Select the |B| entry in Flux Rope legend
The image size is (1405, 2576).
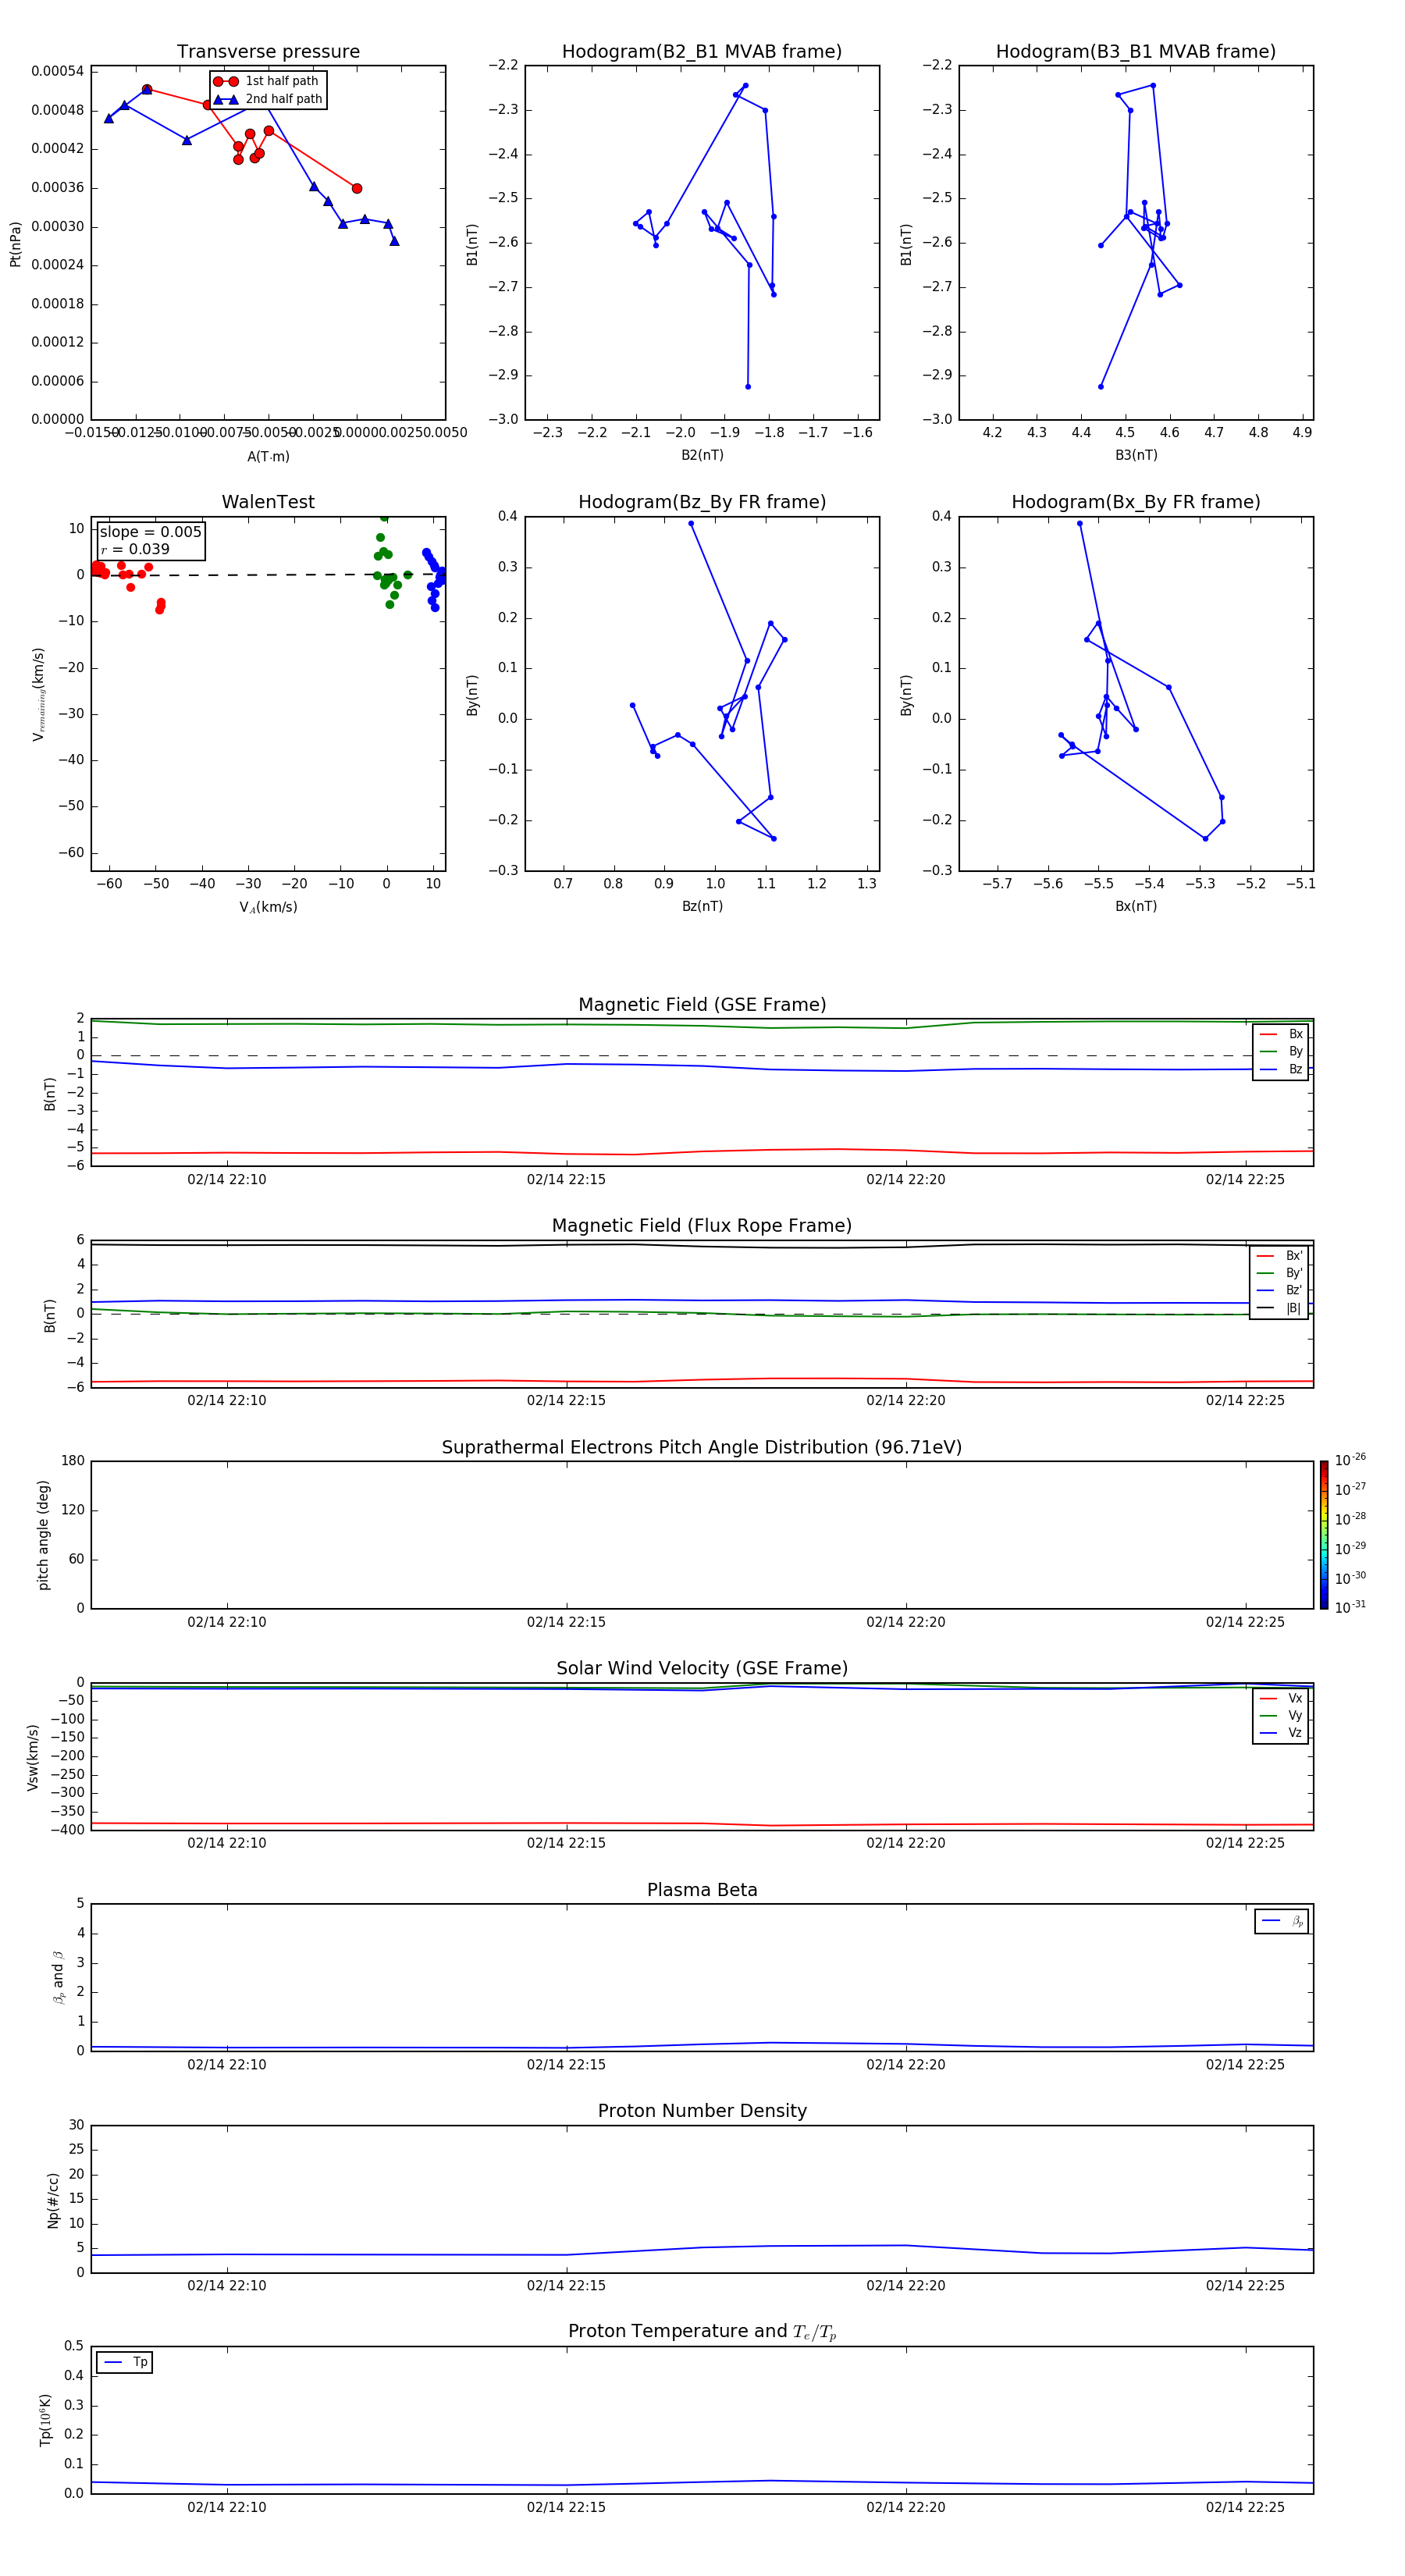pos(1280,1308)
